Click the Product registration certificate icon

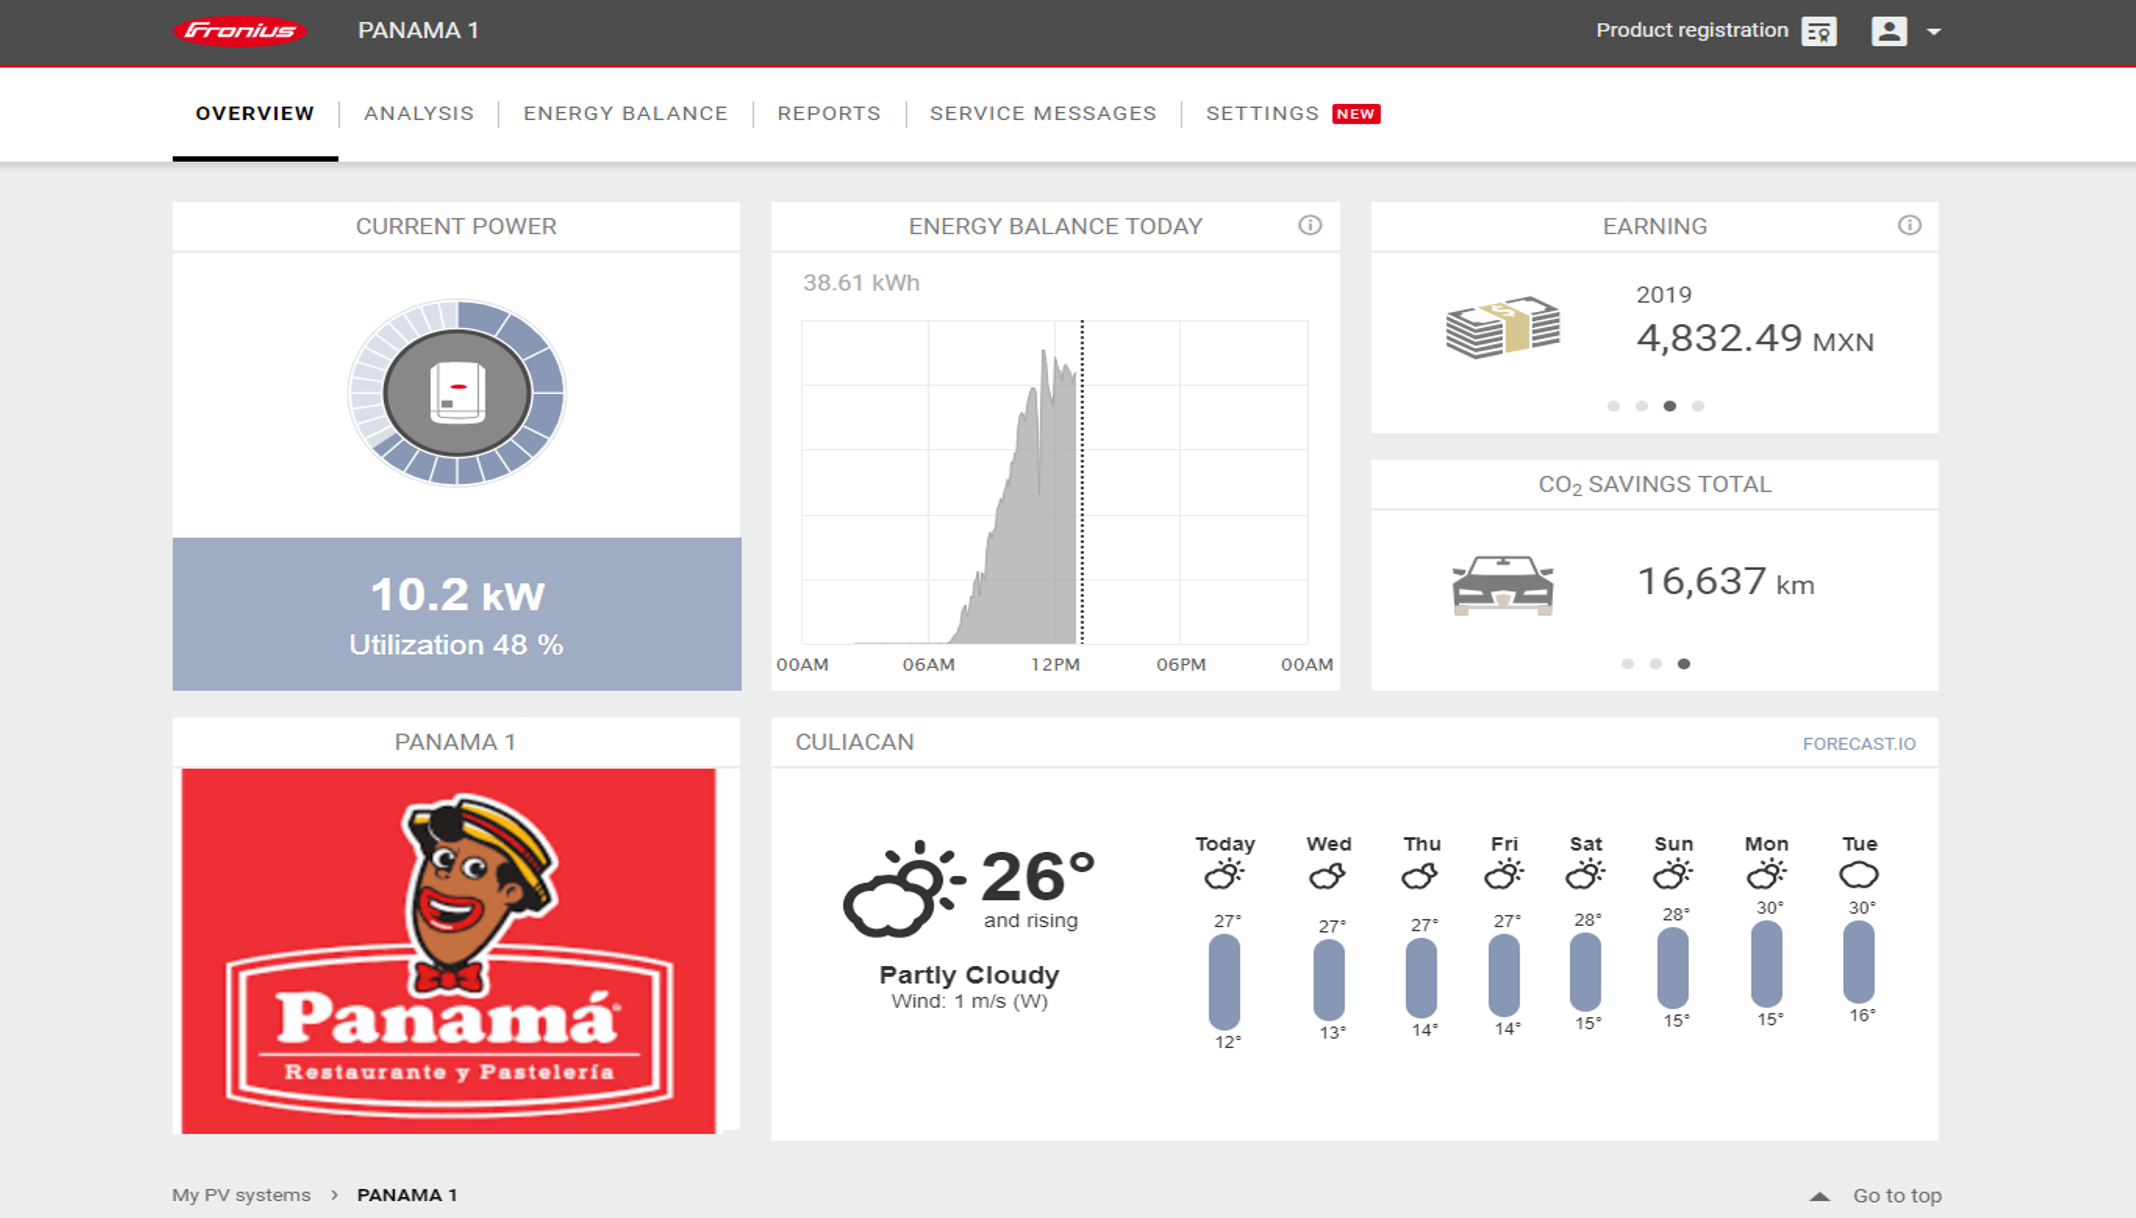click(x=1819, y=31)
